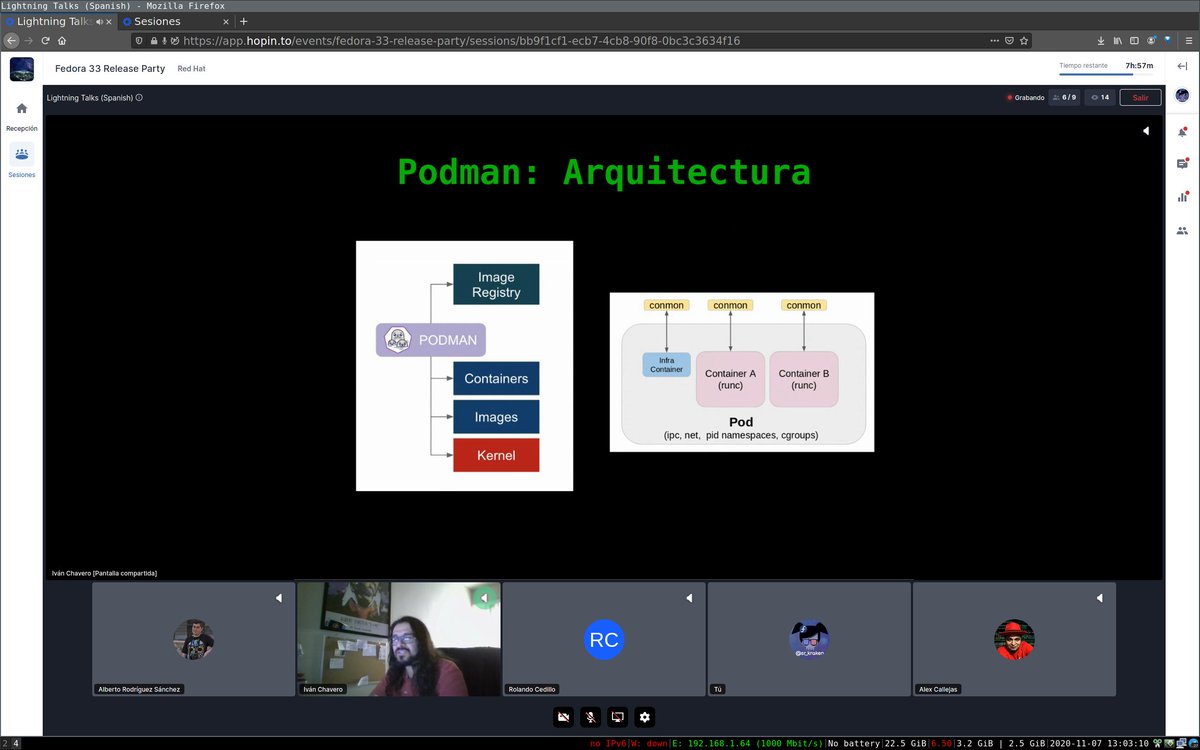Click Rolando Cedillo's RC avatar
This screenshot has height=750, width=1200.
pyautogui.click(x=604, y=640)
